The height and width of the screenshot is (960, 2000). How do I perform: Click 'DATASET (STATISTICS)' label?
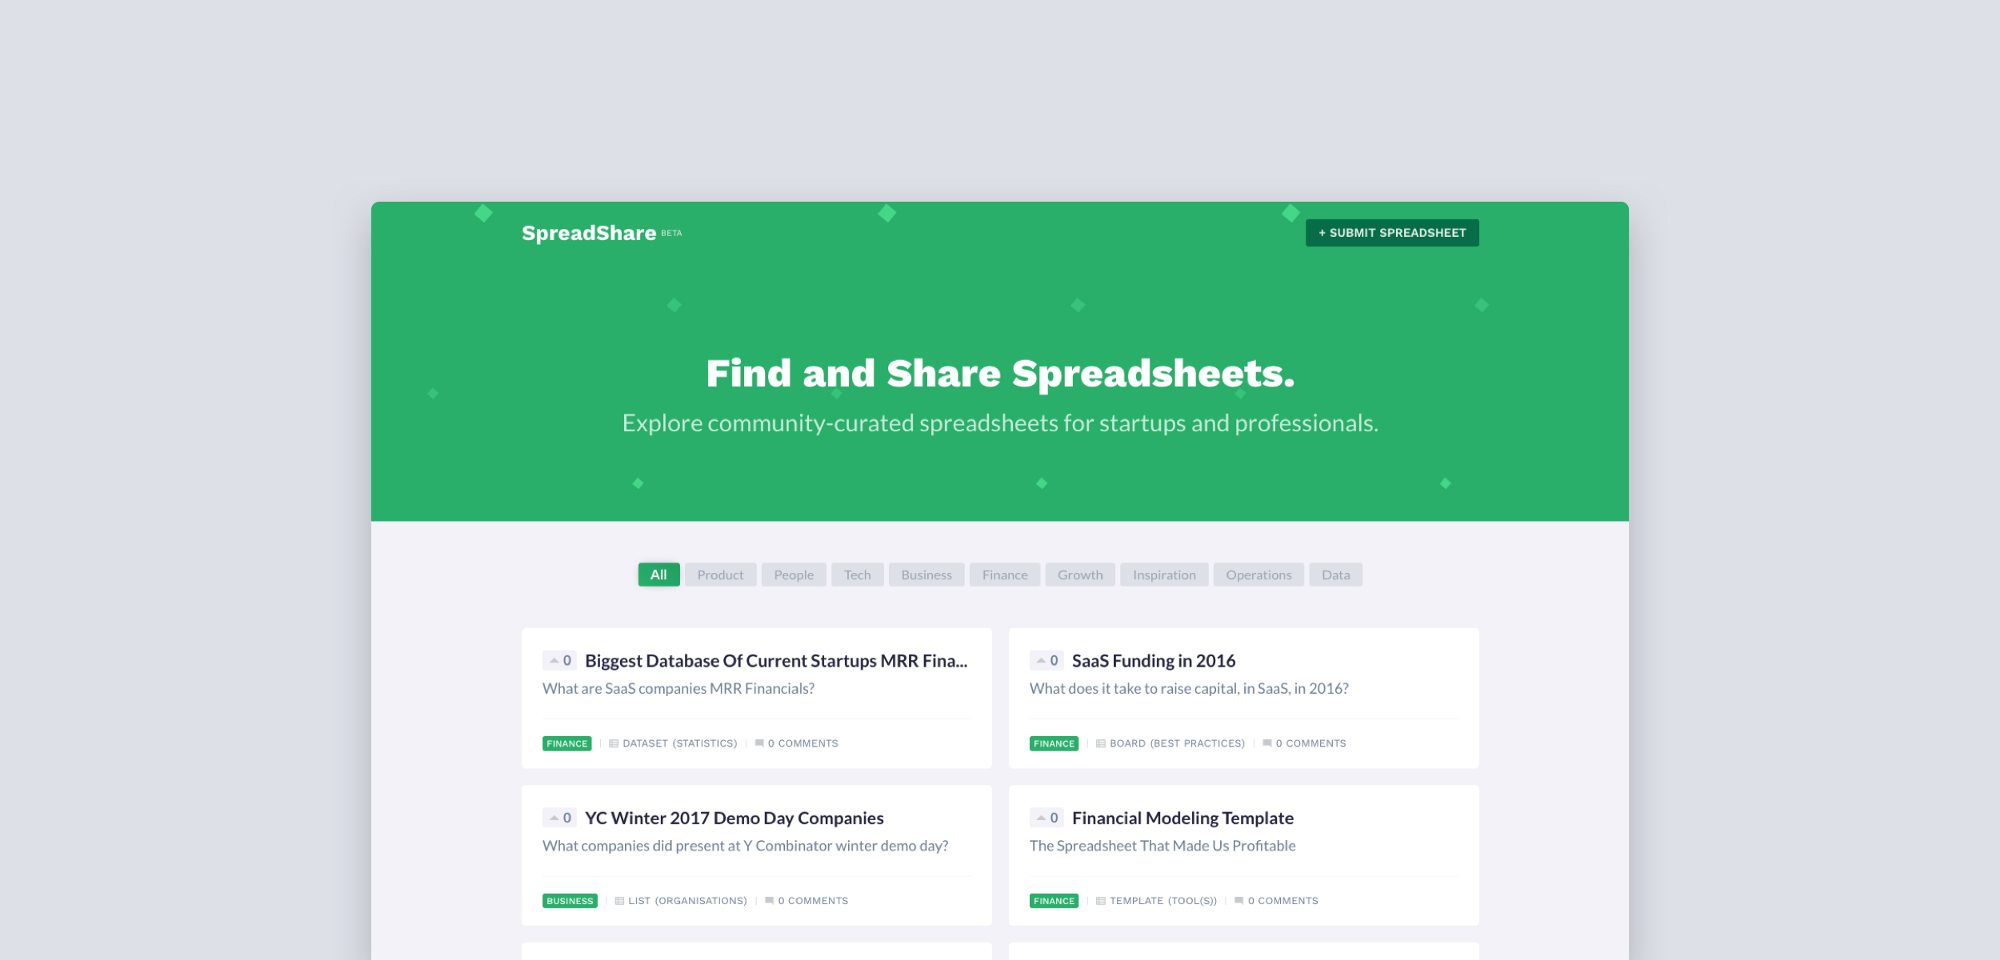(680, 744)
